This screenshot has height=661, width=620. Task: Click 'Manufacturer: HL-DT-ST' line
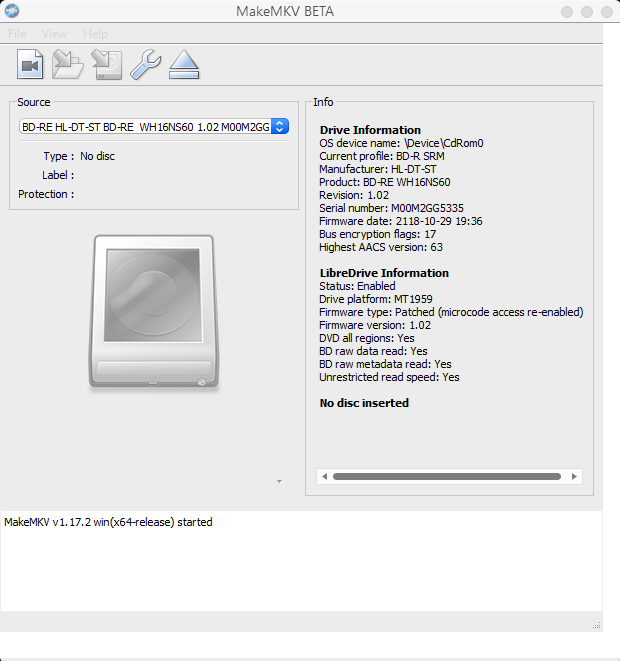pyautogui.click(x=378, y=169)
